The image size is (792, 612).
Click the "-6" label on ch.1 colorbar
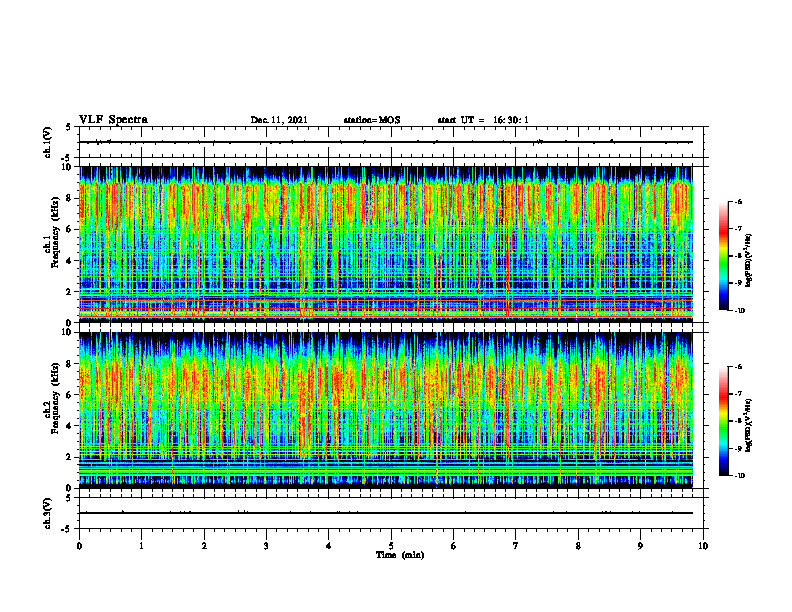(739, 201)
